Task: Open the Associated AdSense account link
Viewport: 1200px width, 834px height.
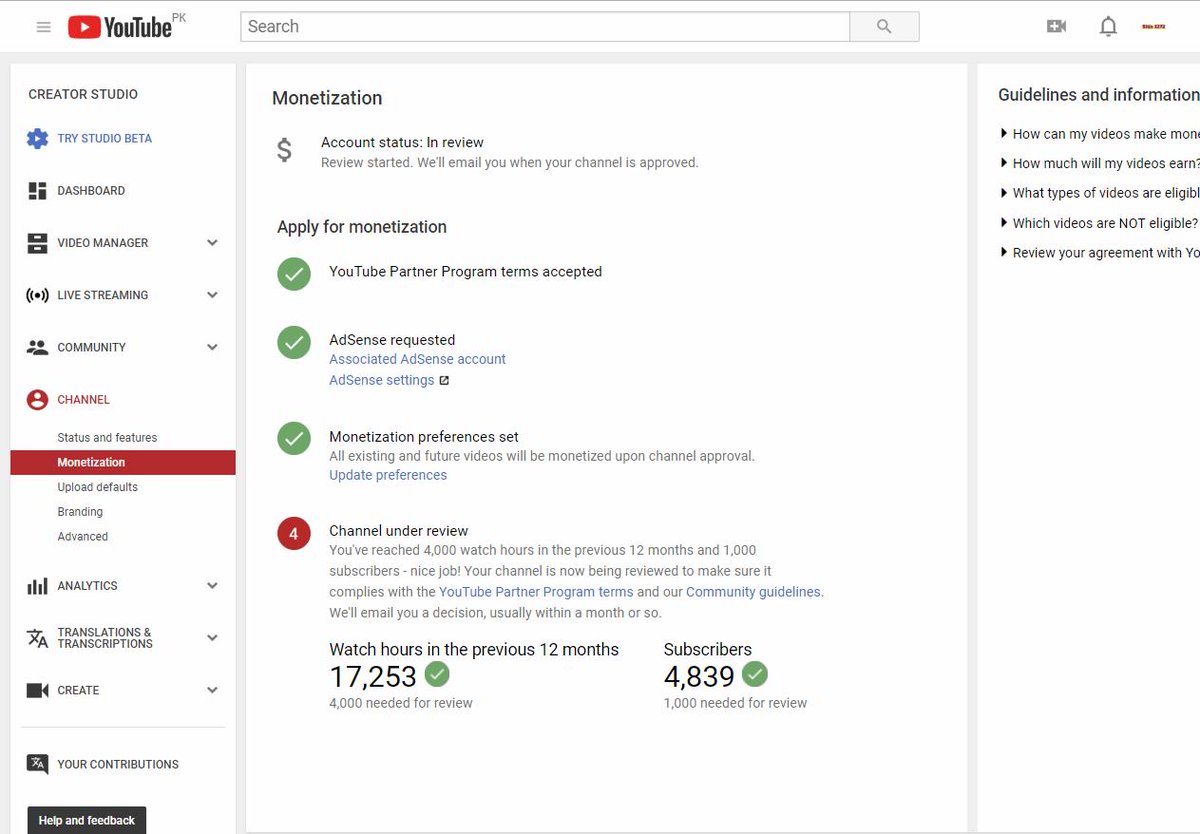Action: tap(417, 359)
